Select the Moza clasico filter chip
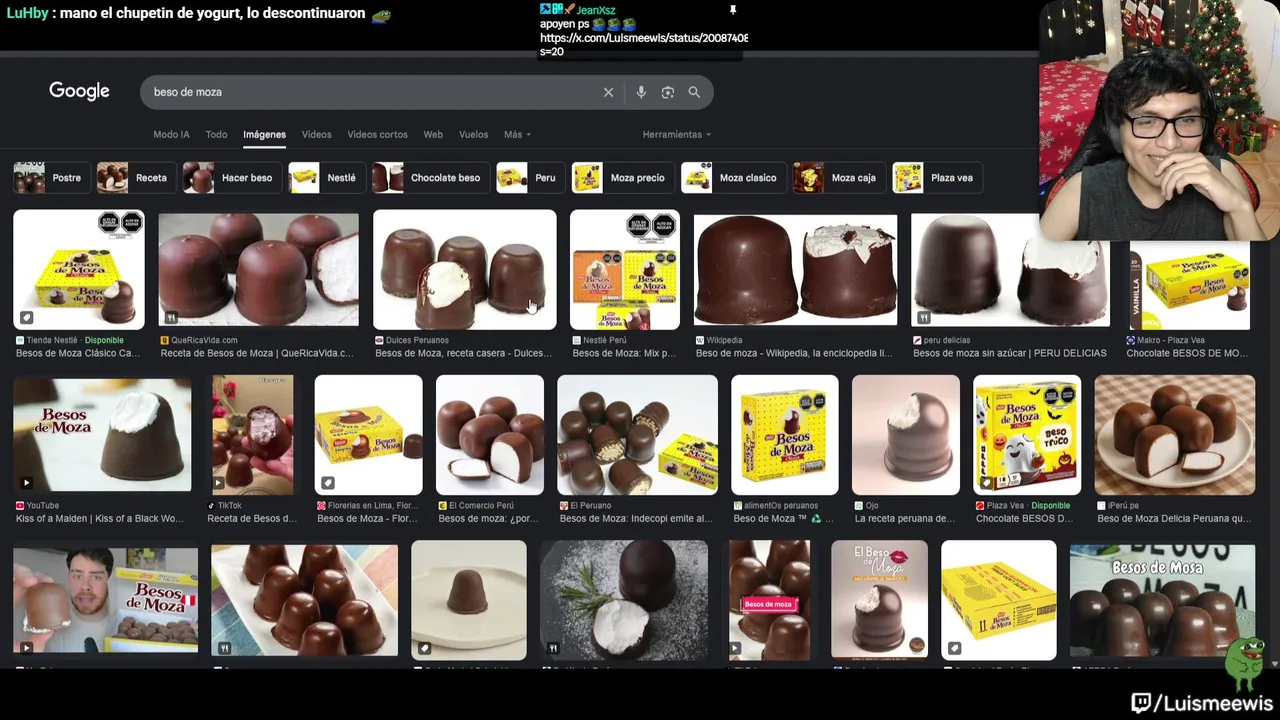This screenshot has width=1280, height=720. (x=732, y=178)
